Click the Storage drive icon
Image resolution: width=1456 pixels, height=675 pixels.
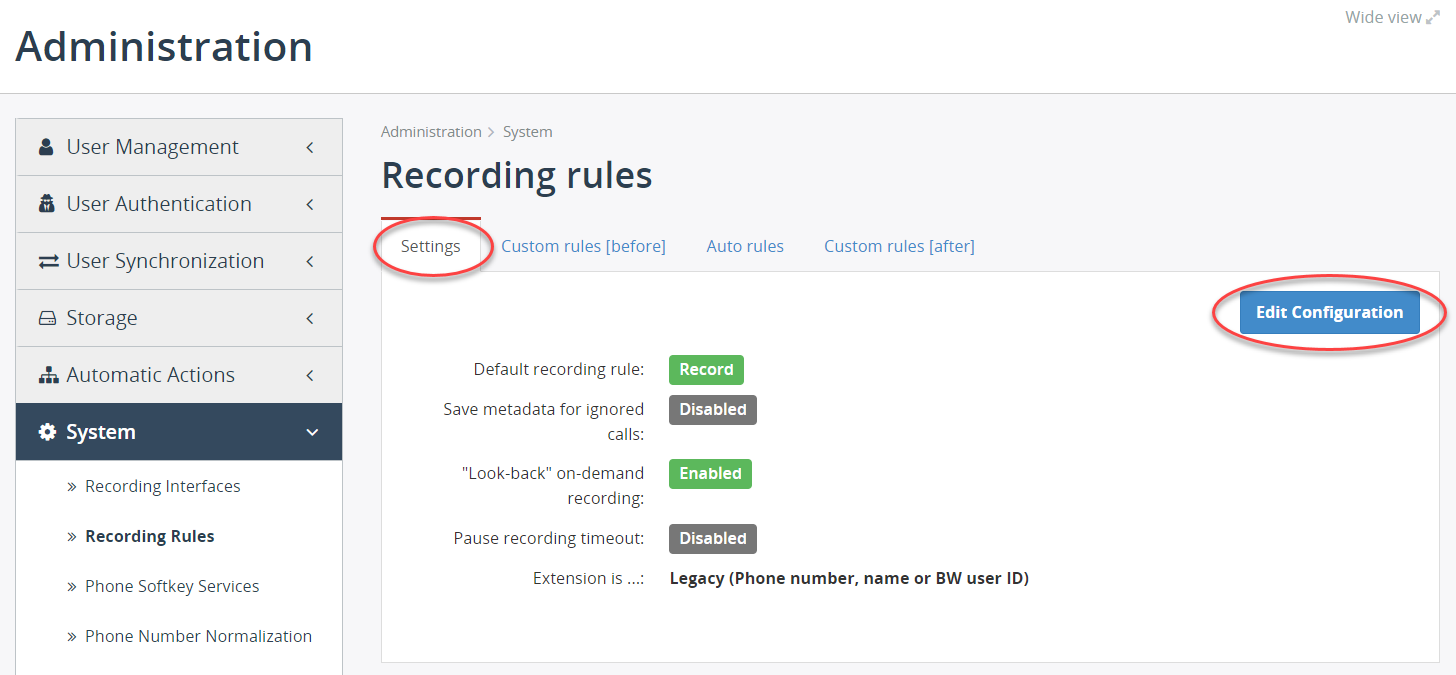click(47, 318)
